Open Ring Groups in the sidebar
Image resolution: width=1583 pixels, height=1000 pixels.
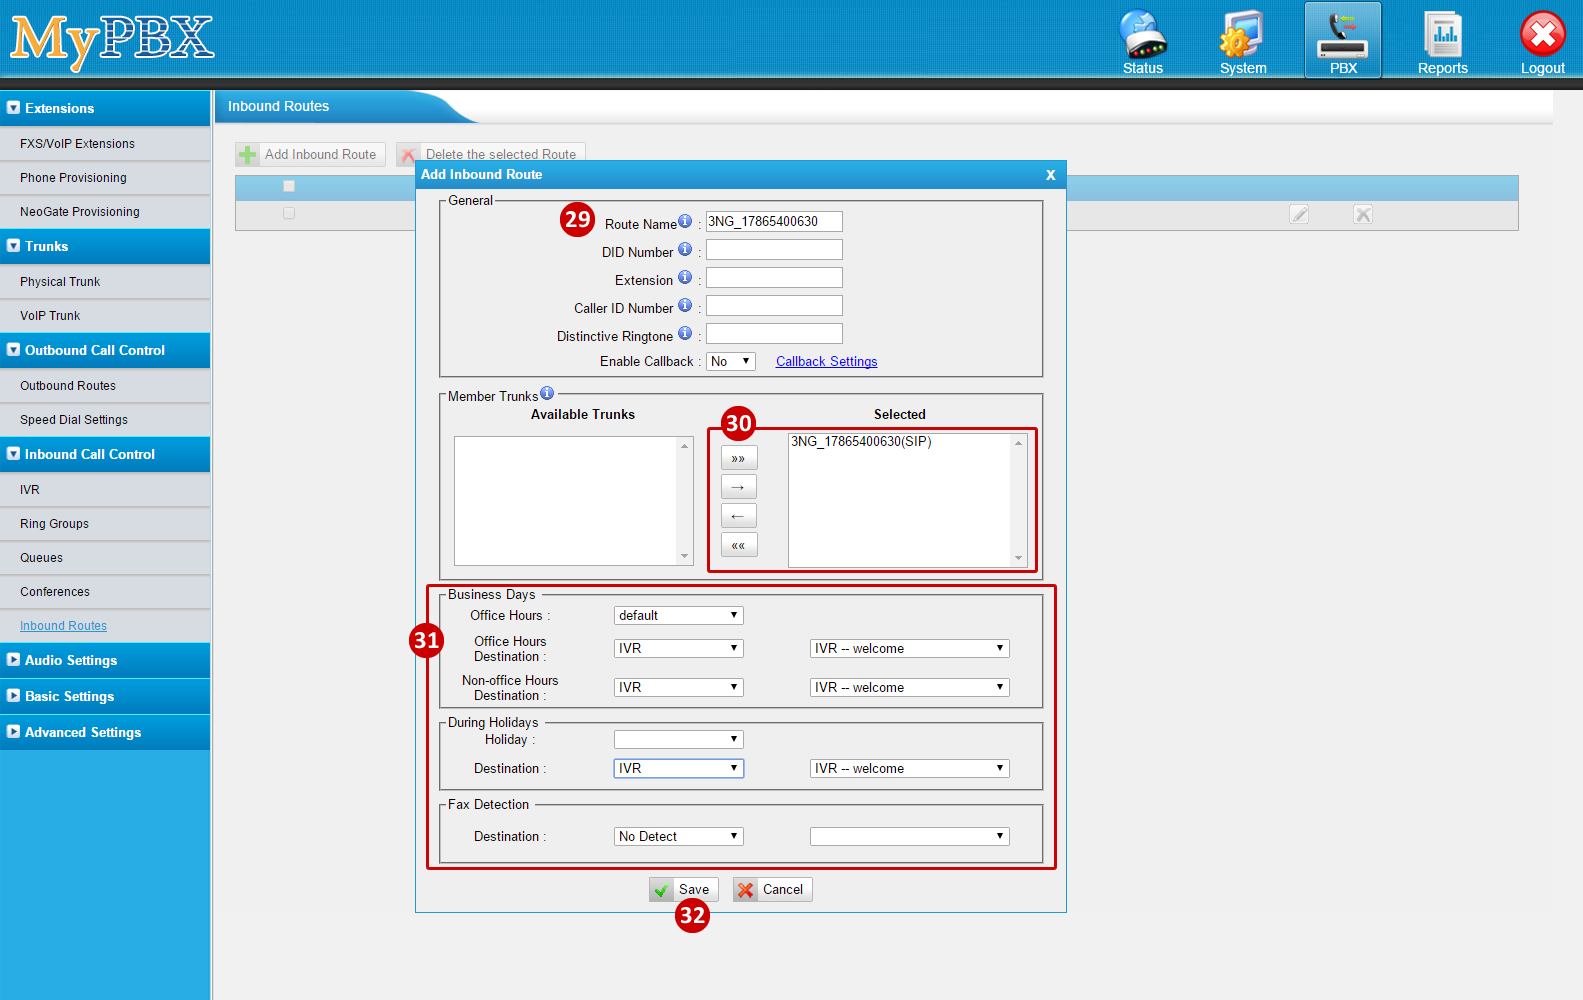pos(54,524)
